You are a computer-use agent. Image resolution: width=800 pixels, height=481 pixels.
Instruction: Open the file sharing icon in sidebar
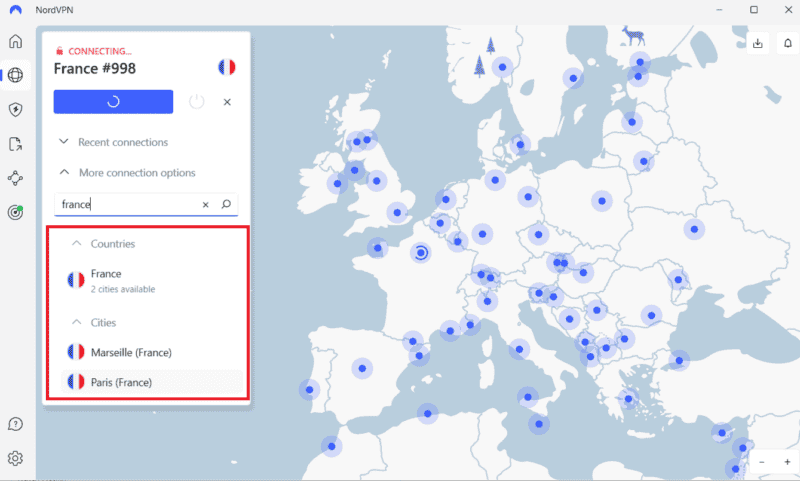[x=16, y=144]
